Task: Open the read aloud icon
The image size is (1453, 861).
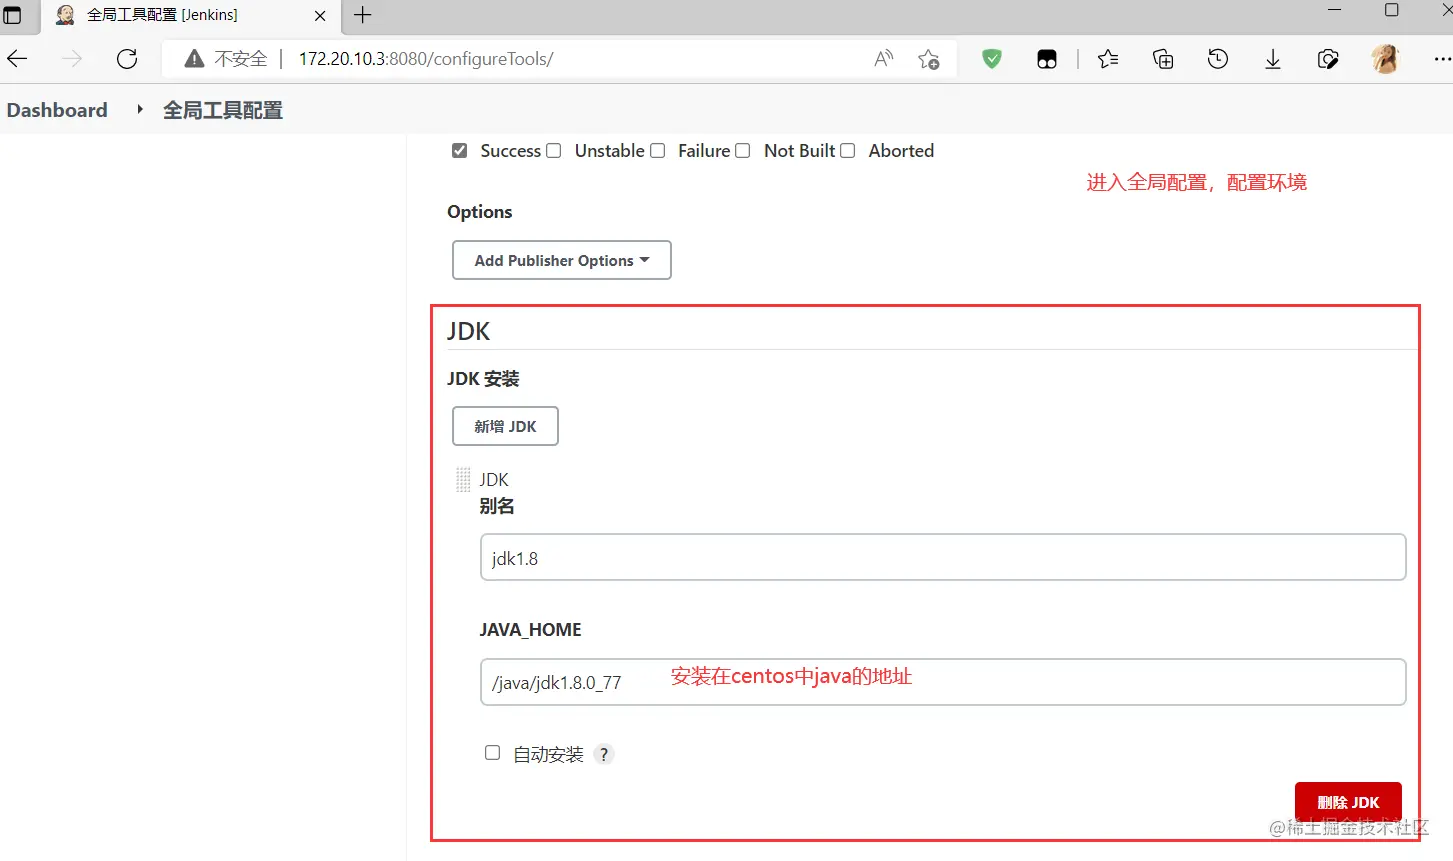Action: 883,59
